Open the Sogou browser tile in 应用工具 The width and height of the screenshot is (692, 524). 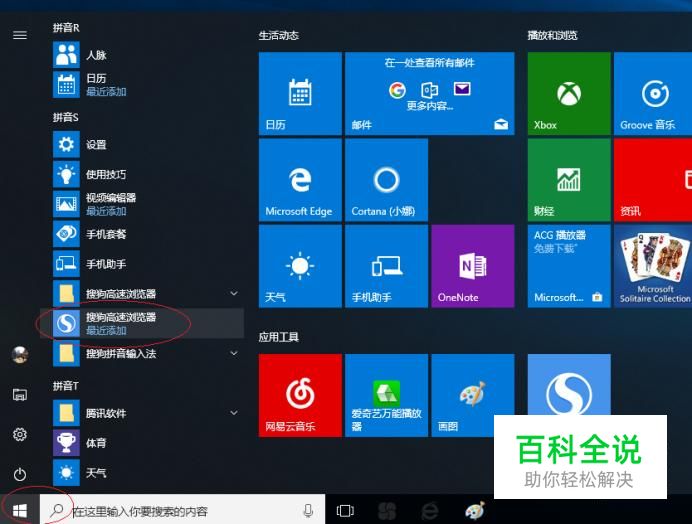569,384
